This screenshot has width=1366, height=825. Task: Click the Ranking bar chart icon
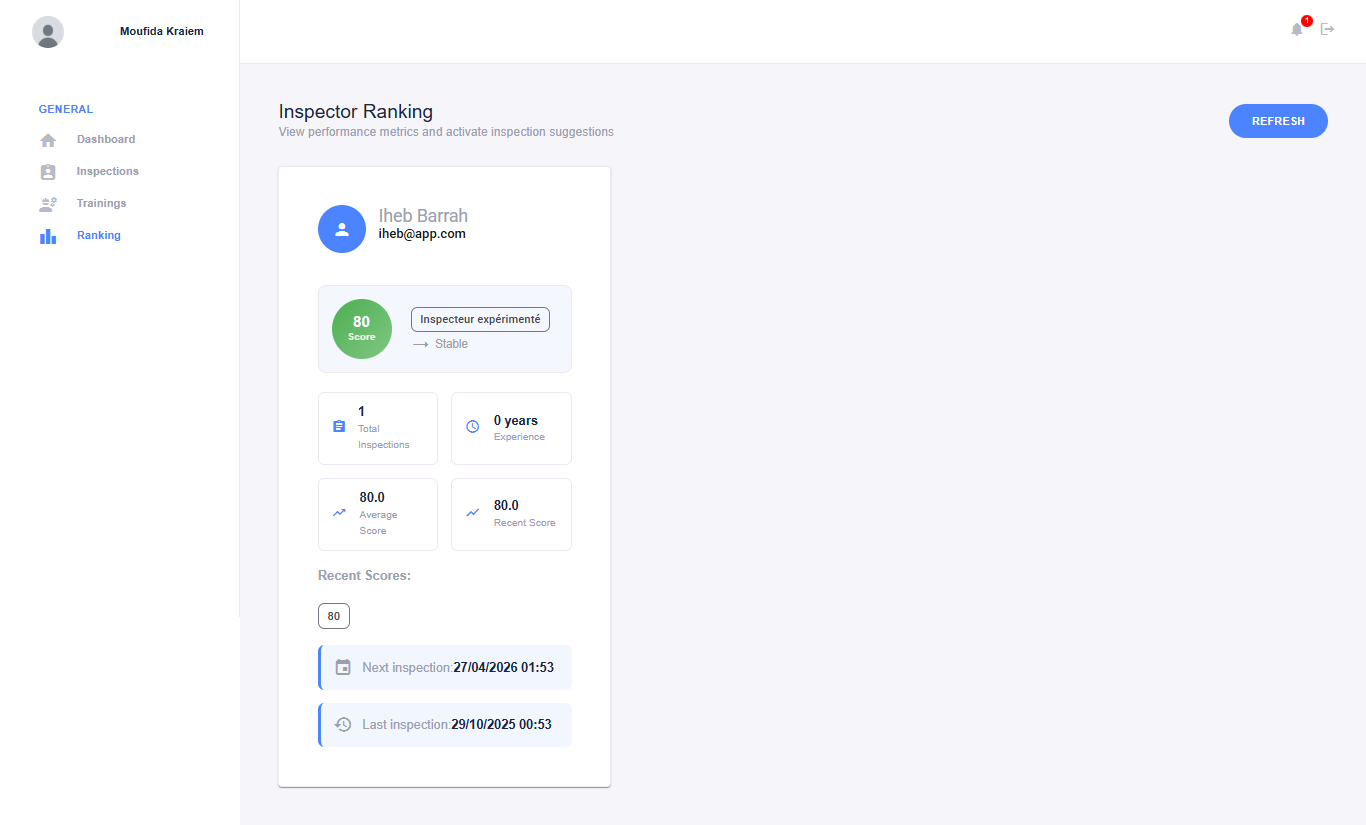[x=48, y=236]
